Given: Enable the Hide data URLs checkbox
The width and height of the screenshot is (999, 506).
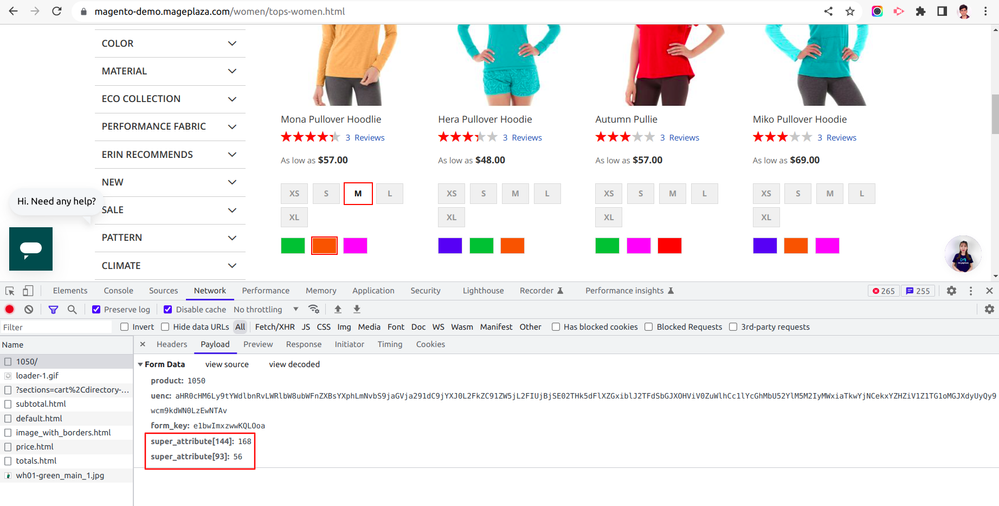Looking at the screenshot, I should coord(167,327).
